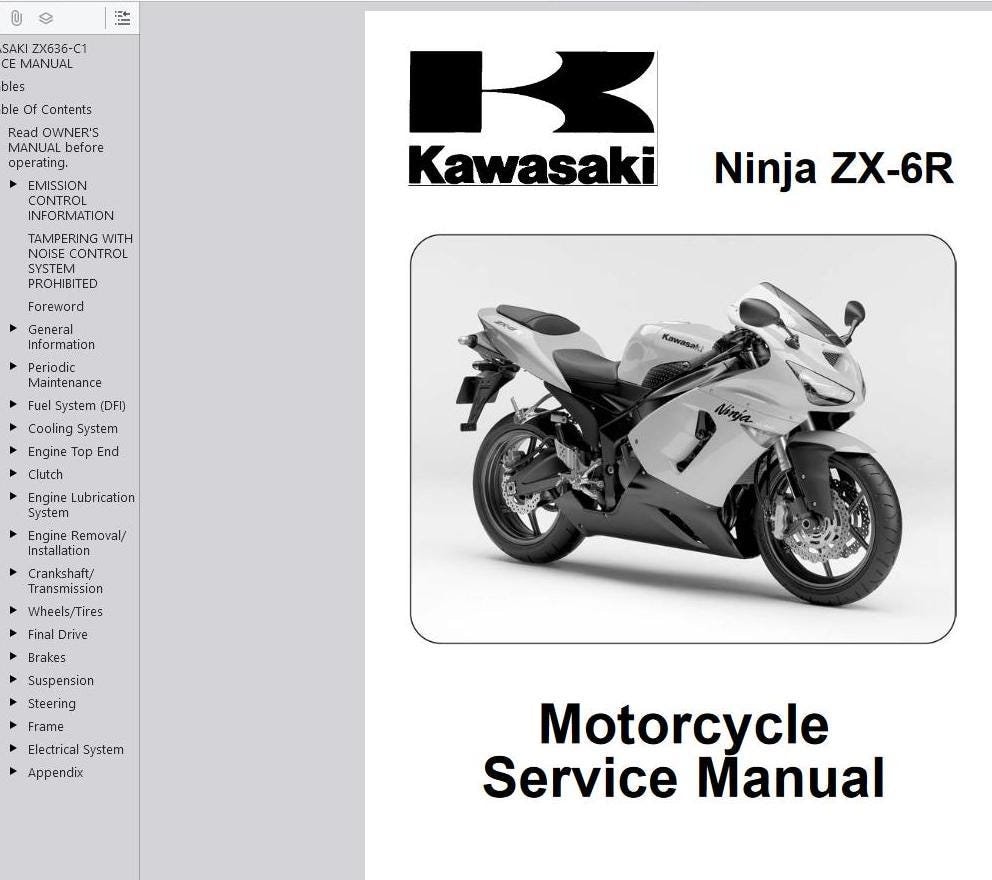Expand the Engine Top End bookmark
Screen dimensions: 992x880
[13, 451]
